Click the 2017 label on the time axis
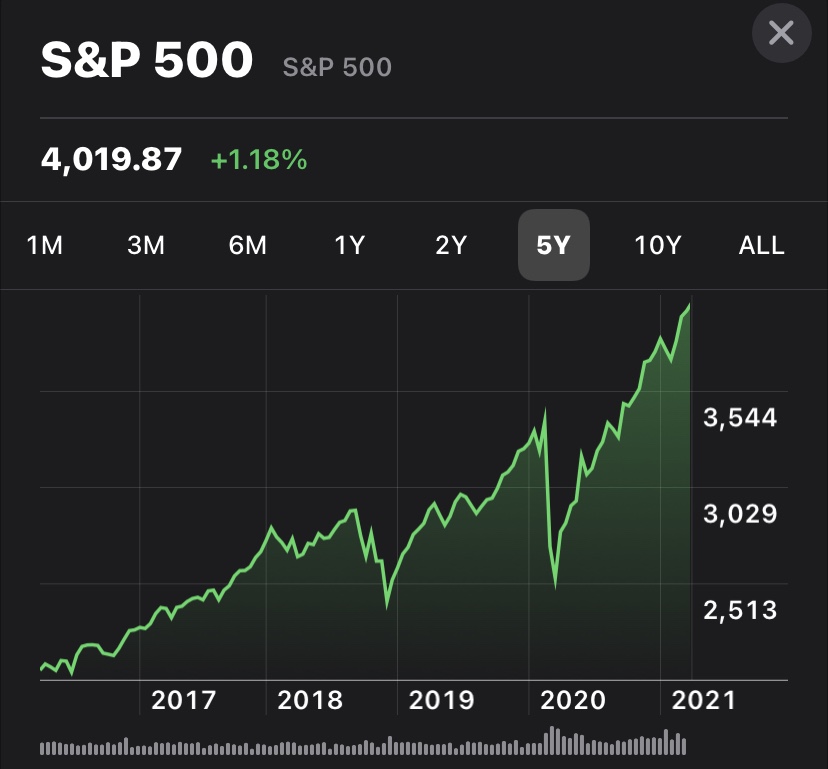This screenshot has height=769, width=828. 183,700
